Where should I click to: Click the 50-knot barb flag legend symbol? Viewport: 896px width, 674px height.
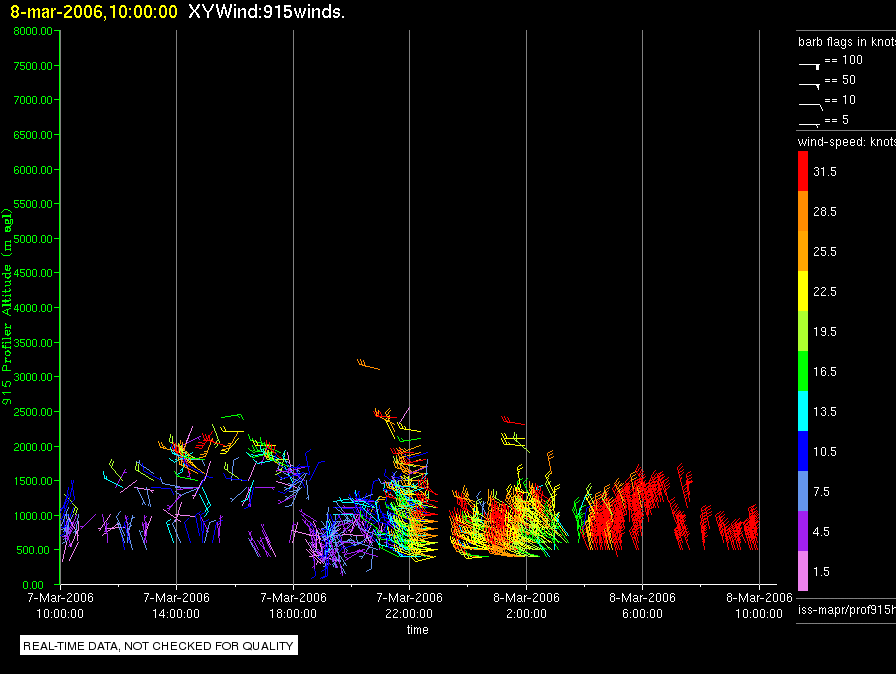pyautogui.click(x=810, y=86)
